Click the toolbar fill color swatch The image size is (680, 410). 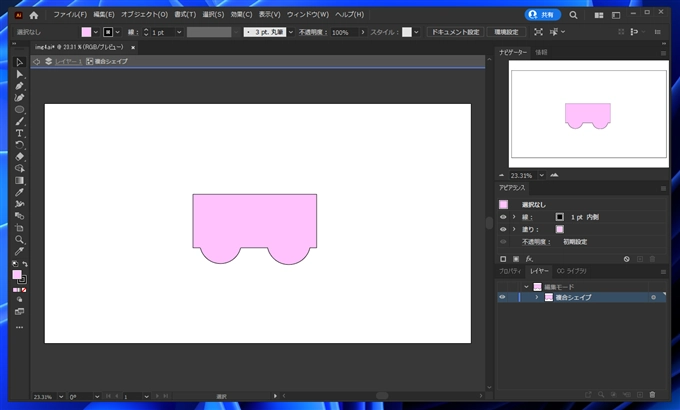[16, 275]
